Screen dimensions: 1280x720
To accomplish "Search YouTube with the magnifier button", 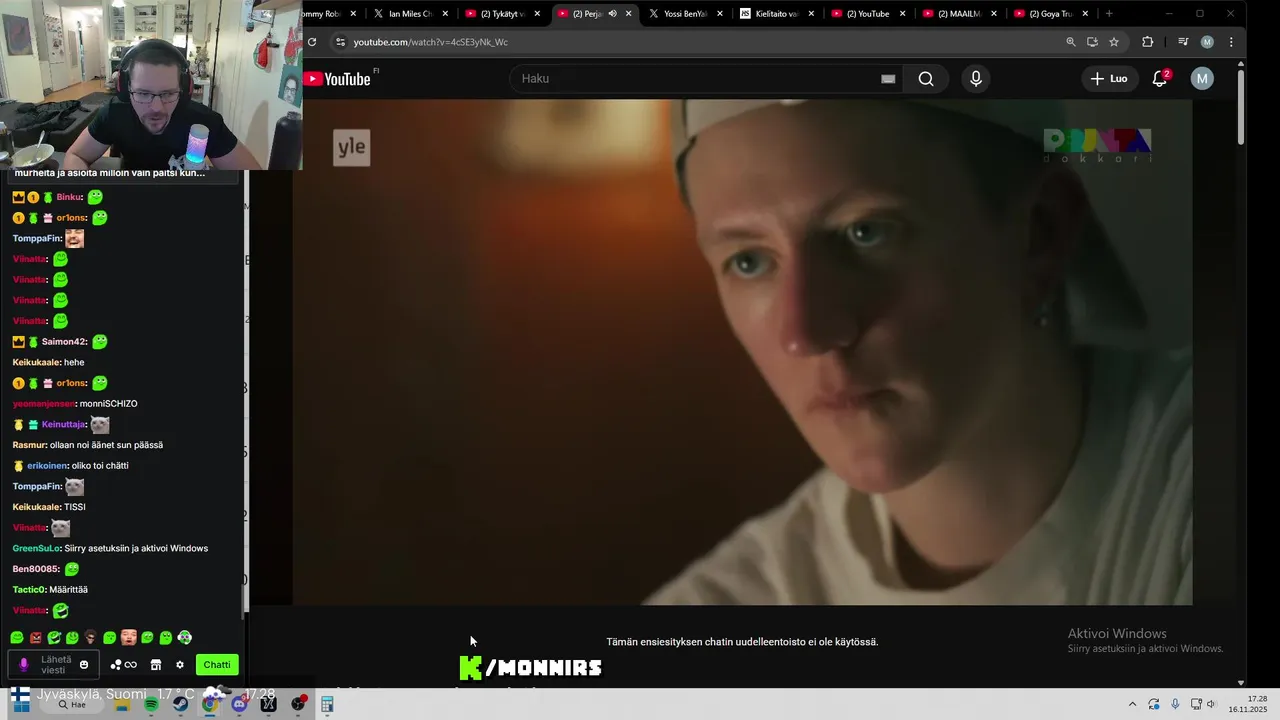I will 926,79.
